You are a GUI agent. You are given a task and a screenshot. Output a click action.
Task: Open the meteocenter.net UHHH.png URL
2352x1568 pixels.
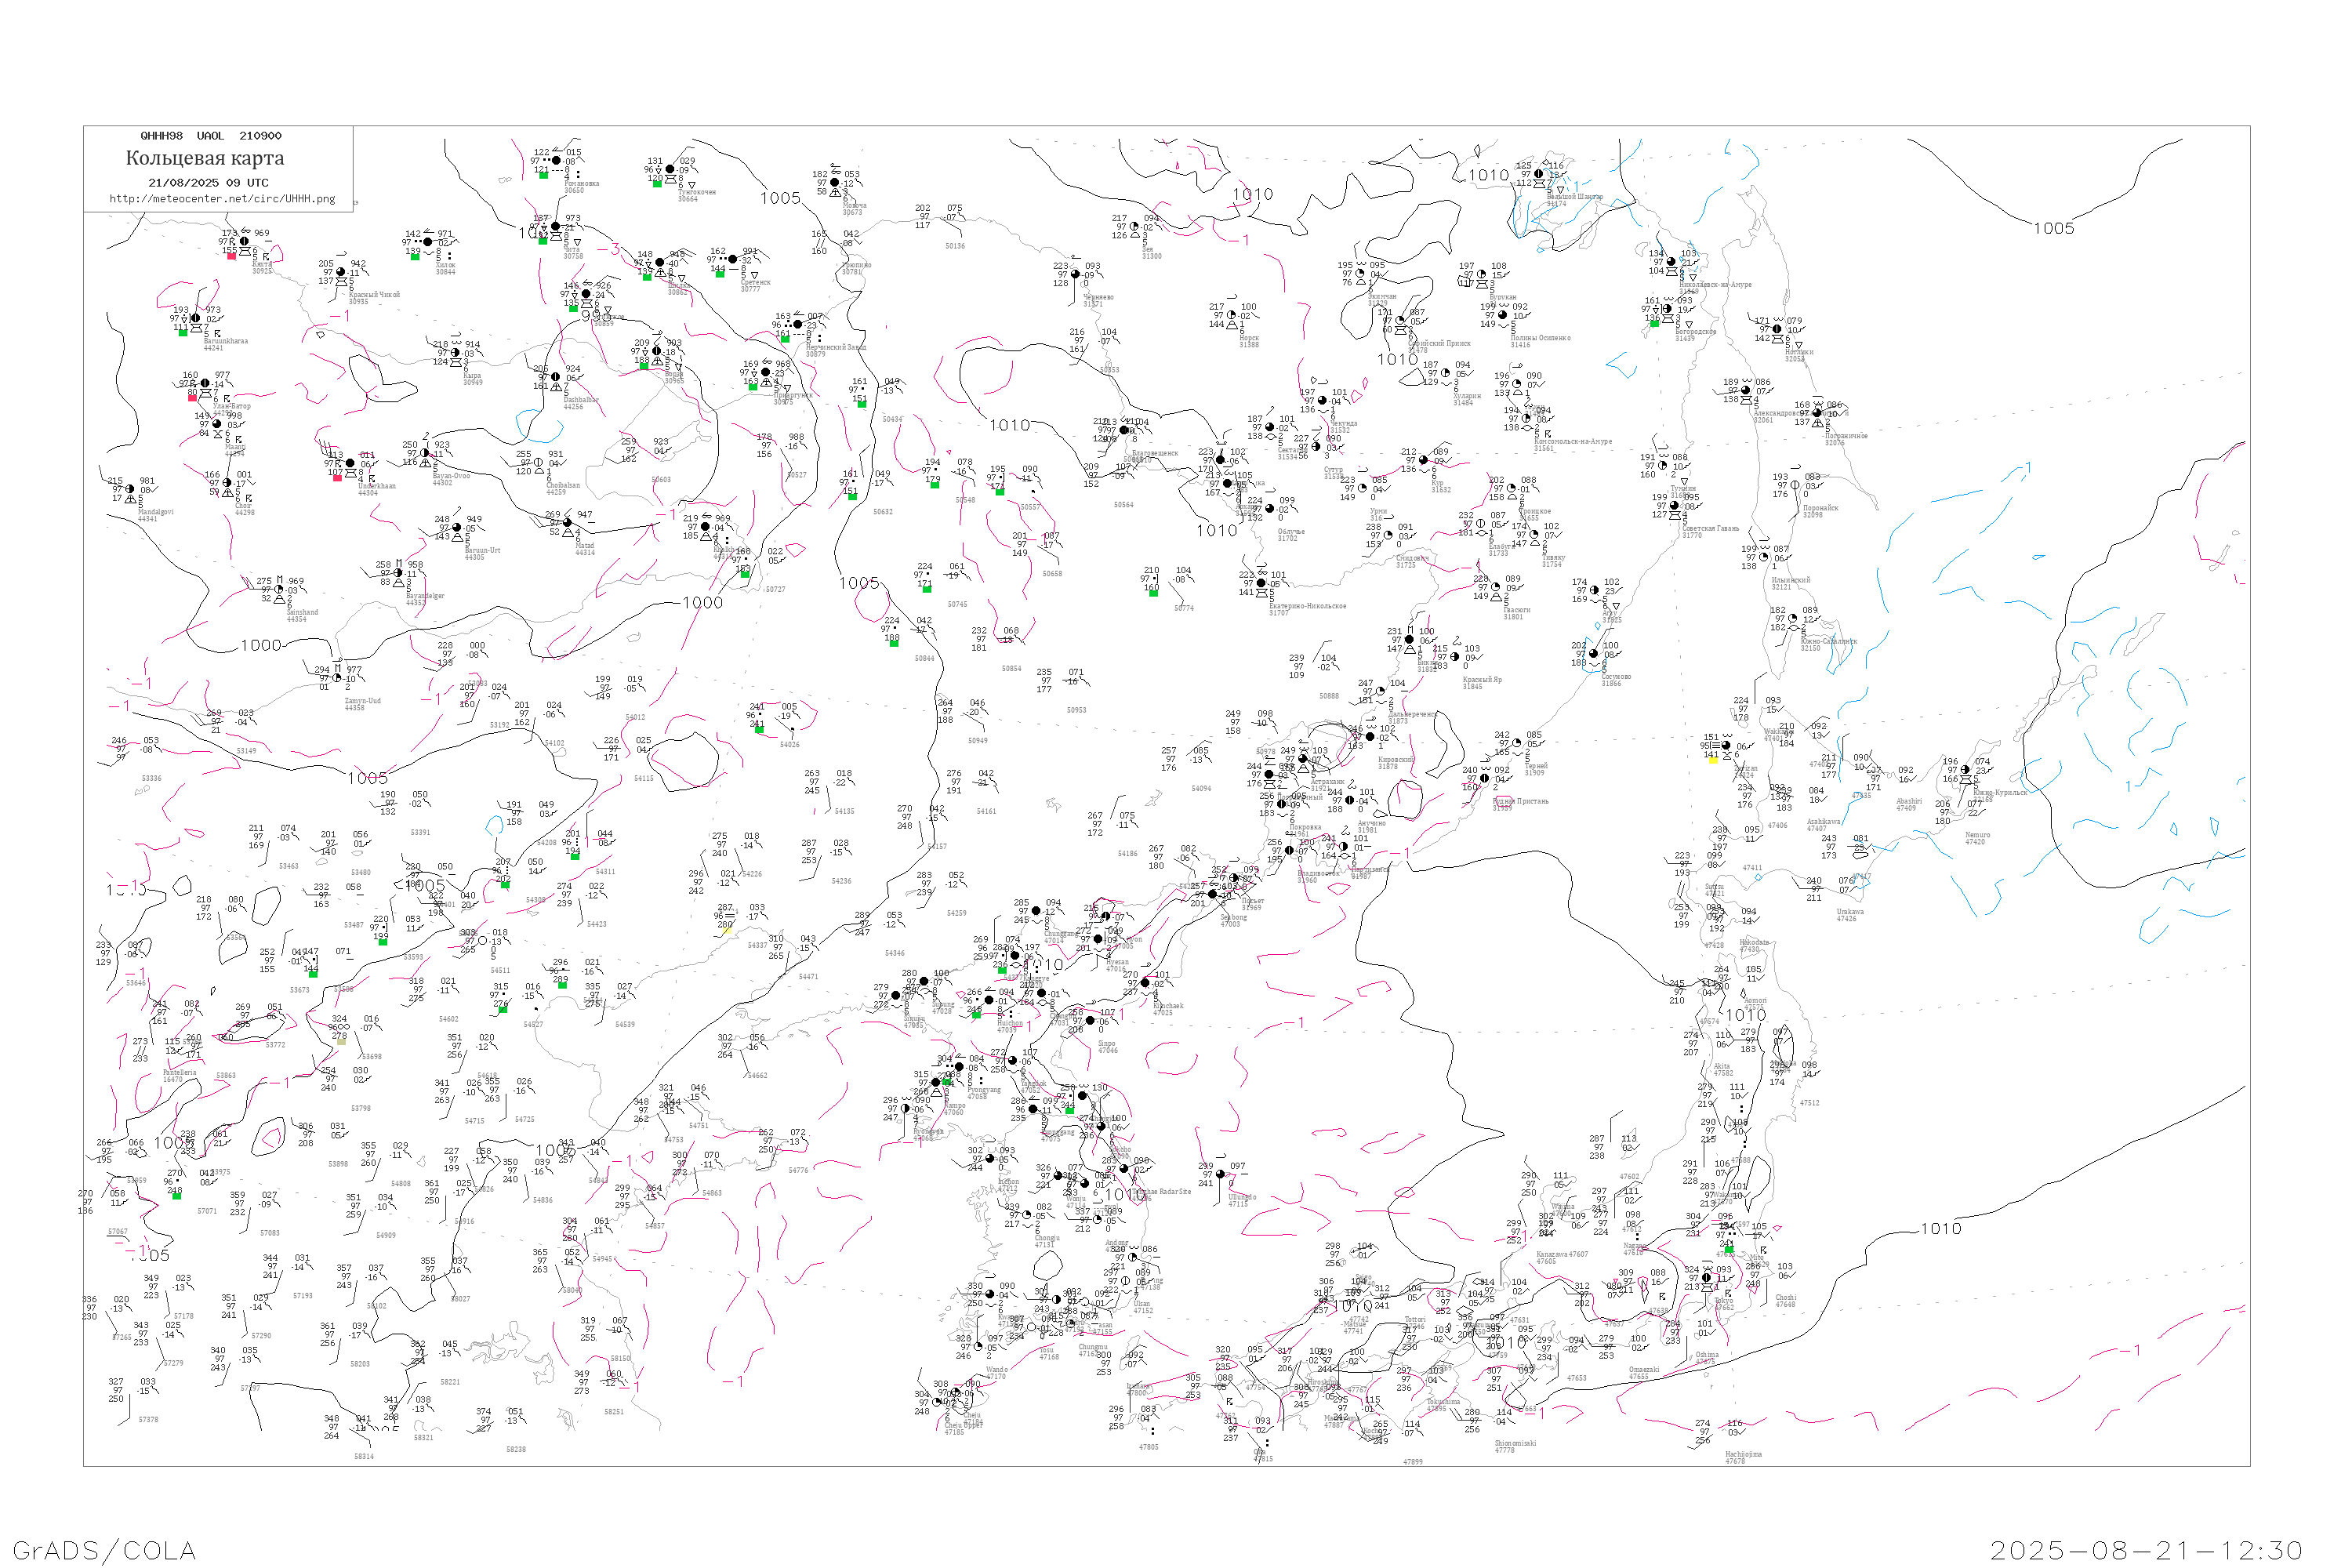pyautogui.click(x=222, y=199)
